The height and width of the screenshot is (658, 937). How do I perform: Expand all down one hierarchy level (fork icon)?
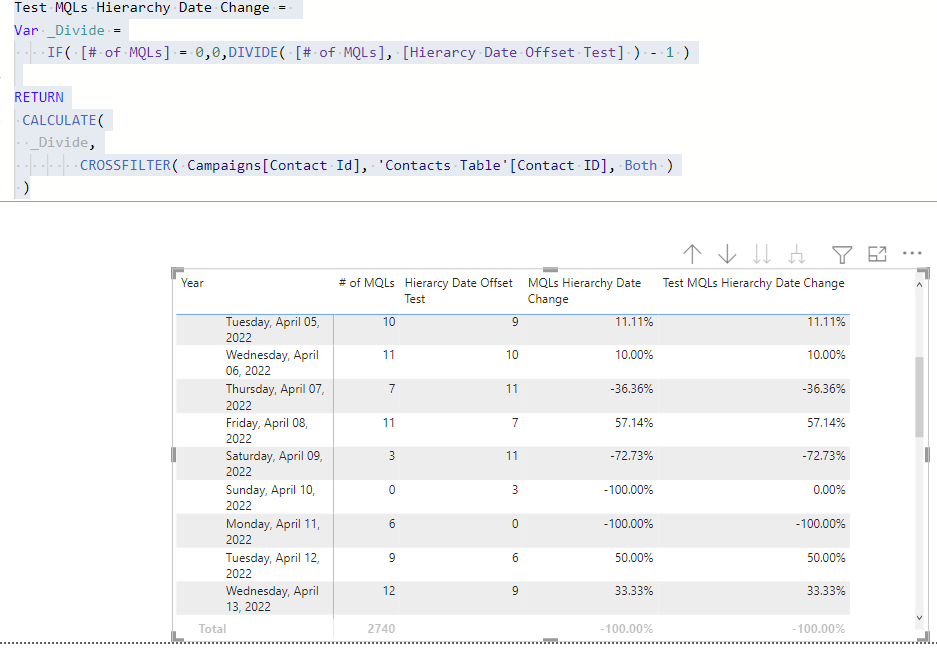click(796, 255)
